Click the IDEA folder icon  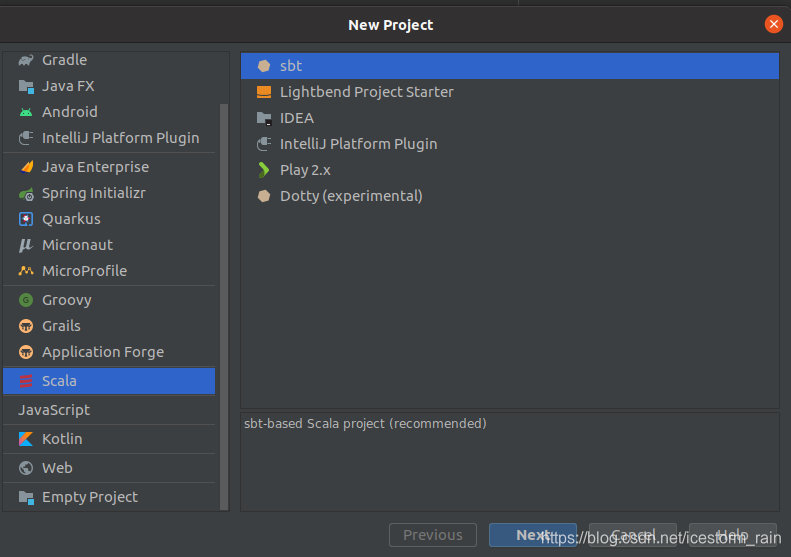click(264, 118)
